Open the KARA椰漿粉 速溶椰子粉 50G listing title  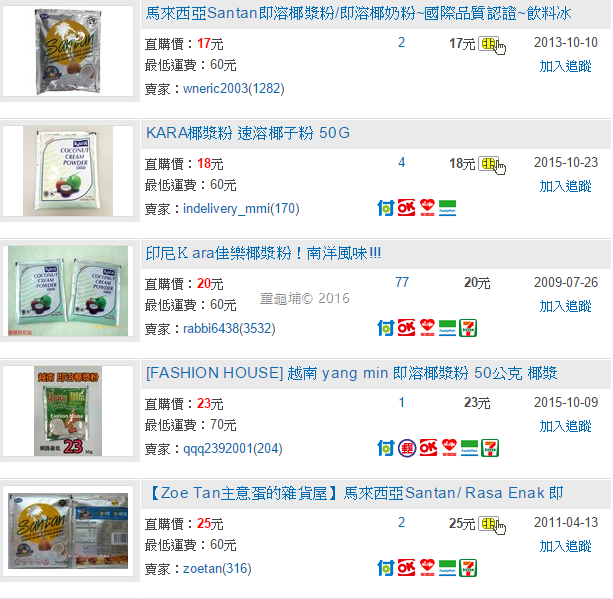(x=248, y=133)
